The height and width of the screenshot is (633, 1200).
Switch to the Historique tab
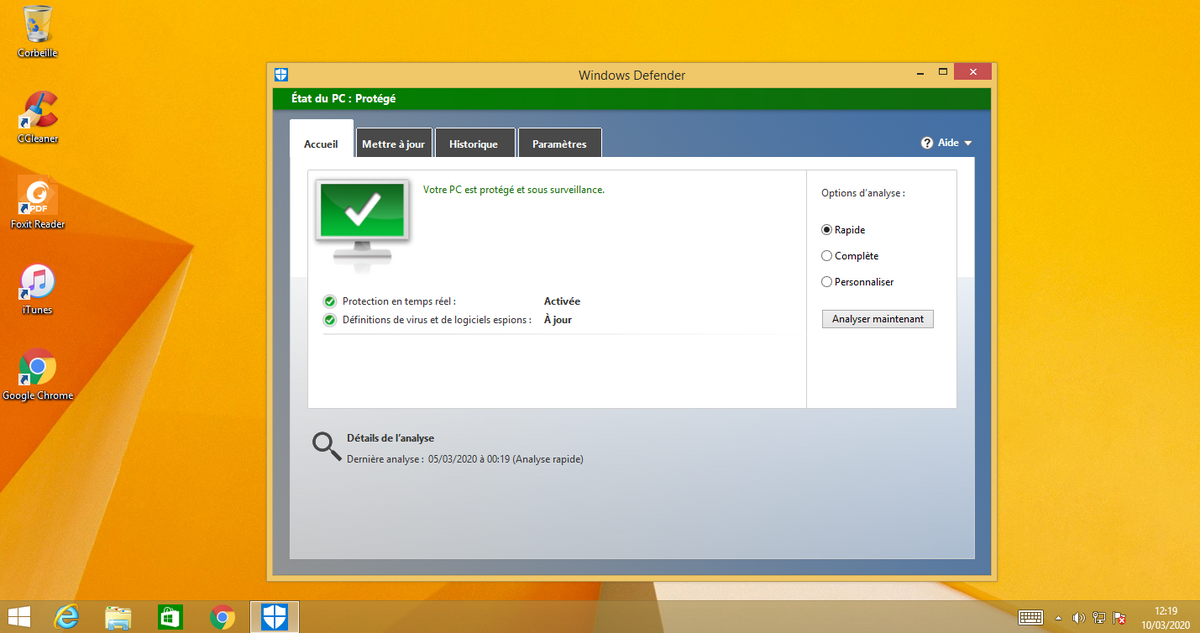click(474, 144)
